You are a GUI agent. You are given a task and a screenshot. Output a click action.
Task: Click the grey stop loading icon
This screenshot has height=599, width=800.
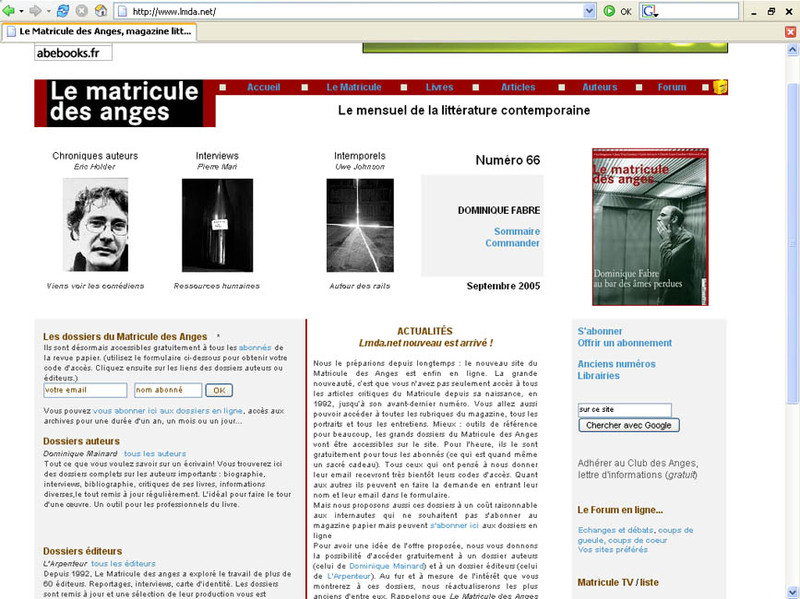(82, 11)
